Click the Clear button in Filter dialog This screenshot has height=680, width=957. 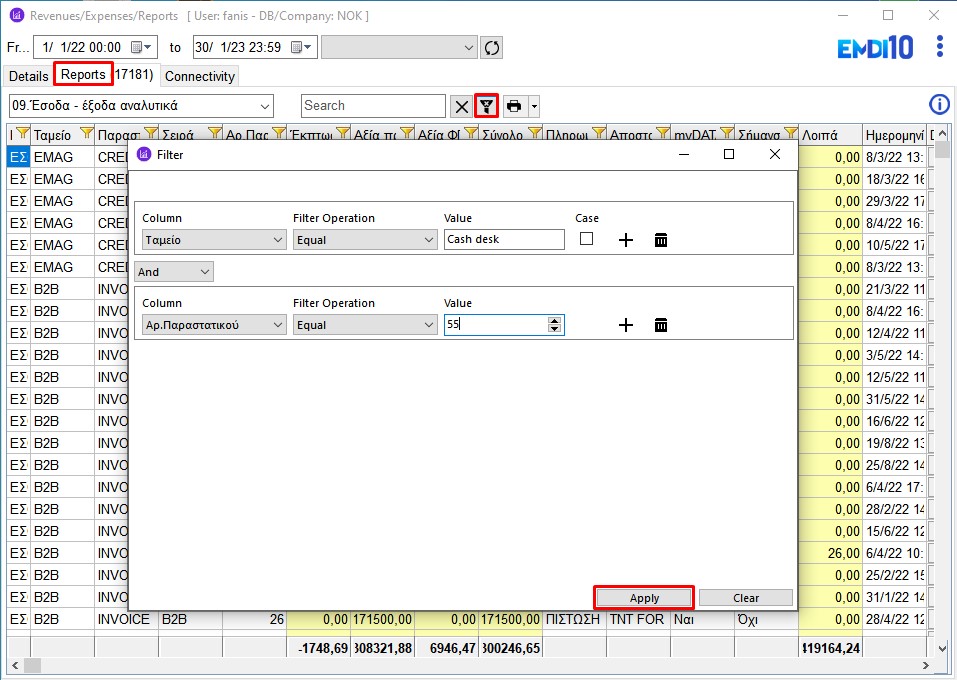[746, 598]
